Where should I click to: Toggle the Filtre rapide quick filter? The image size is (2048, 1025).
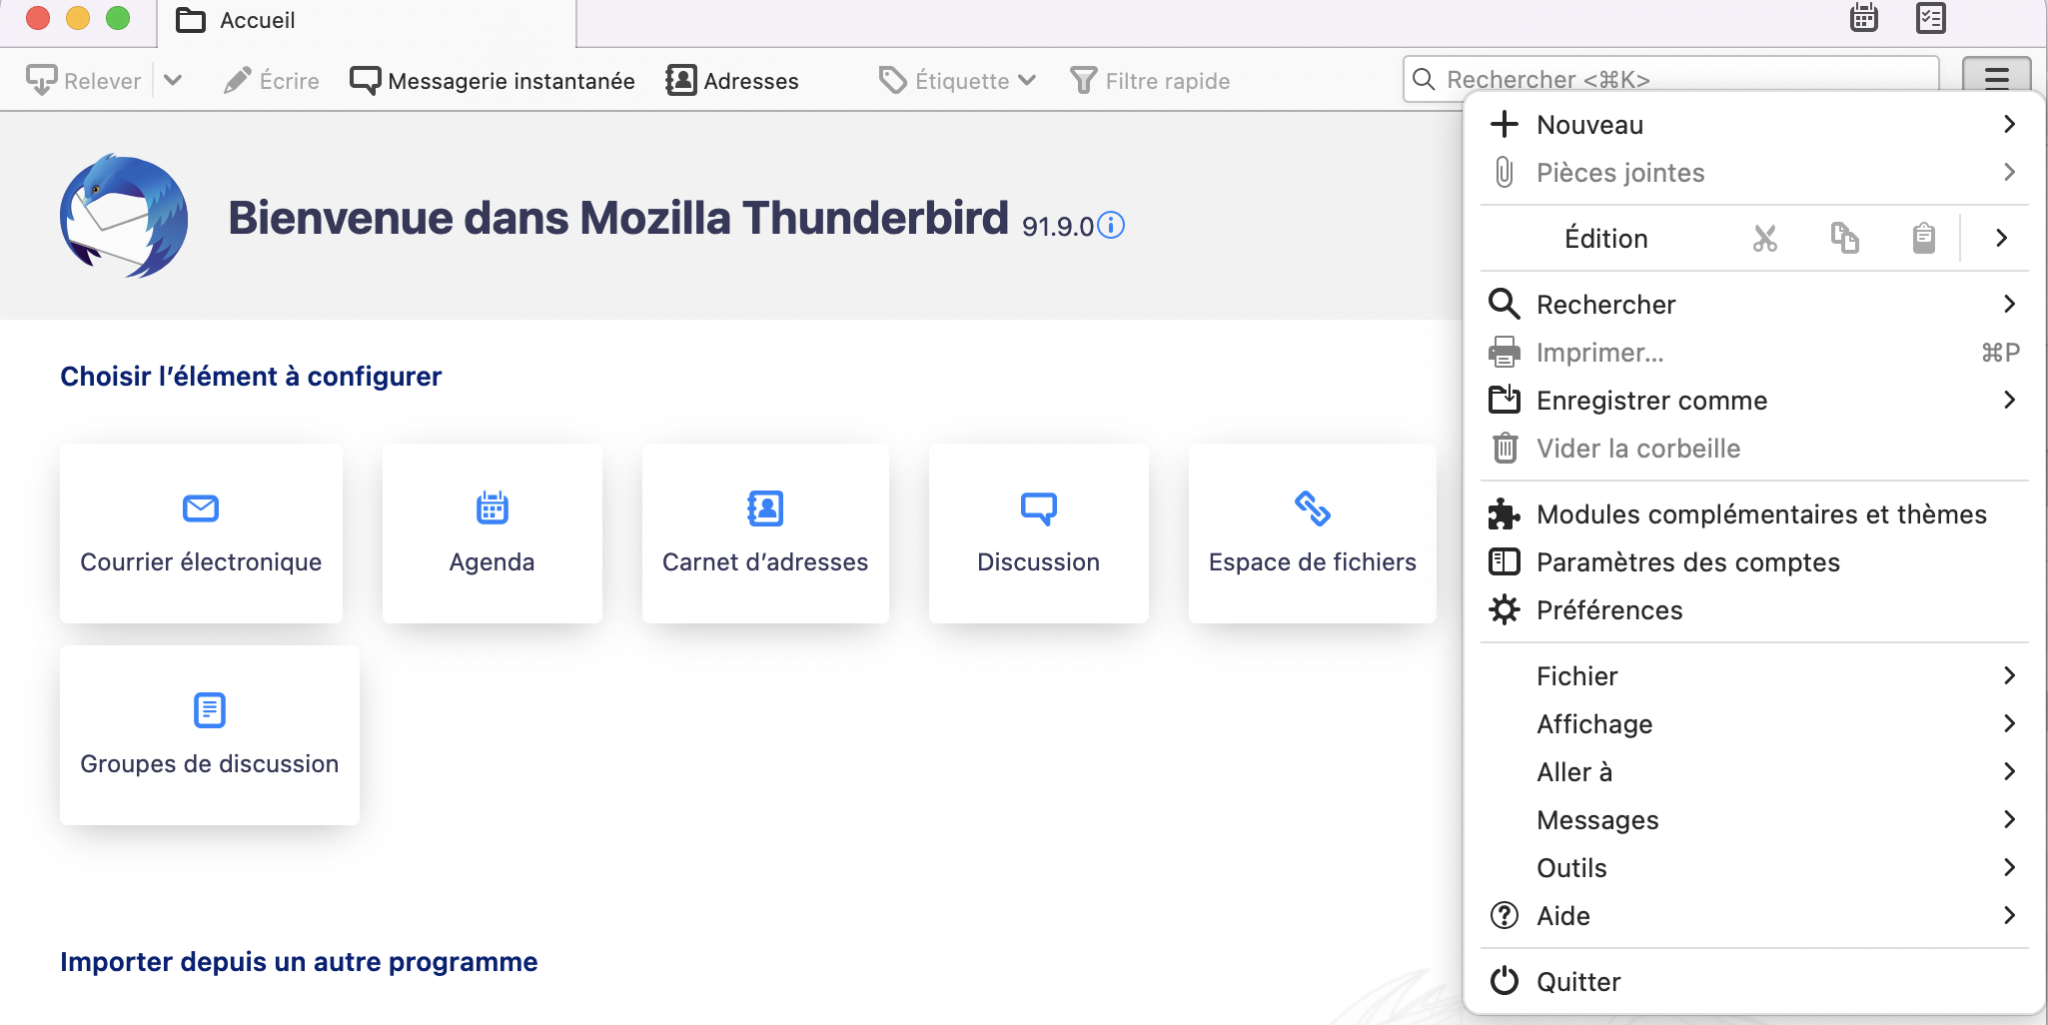(1150, 80)
